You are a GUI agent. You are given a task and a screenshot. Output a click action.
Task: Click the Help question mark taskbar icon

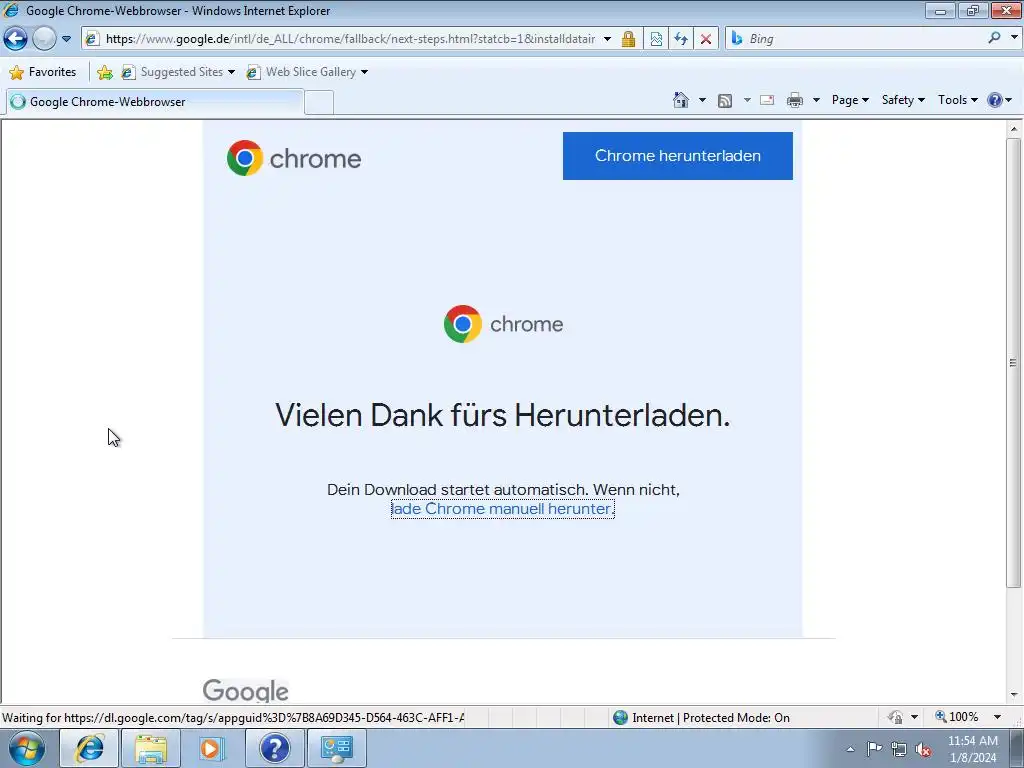[x=274, y=748]
